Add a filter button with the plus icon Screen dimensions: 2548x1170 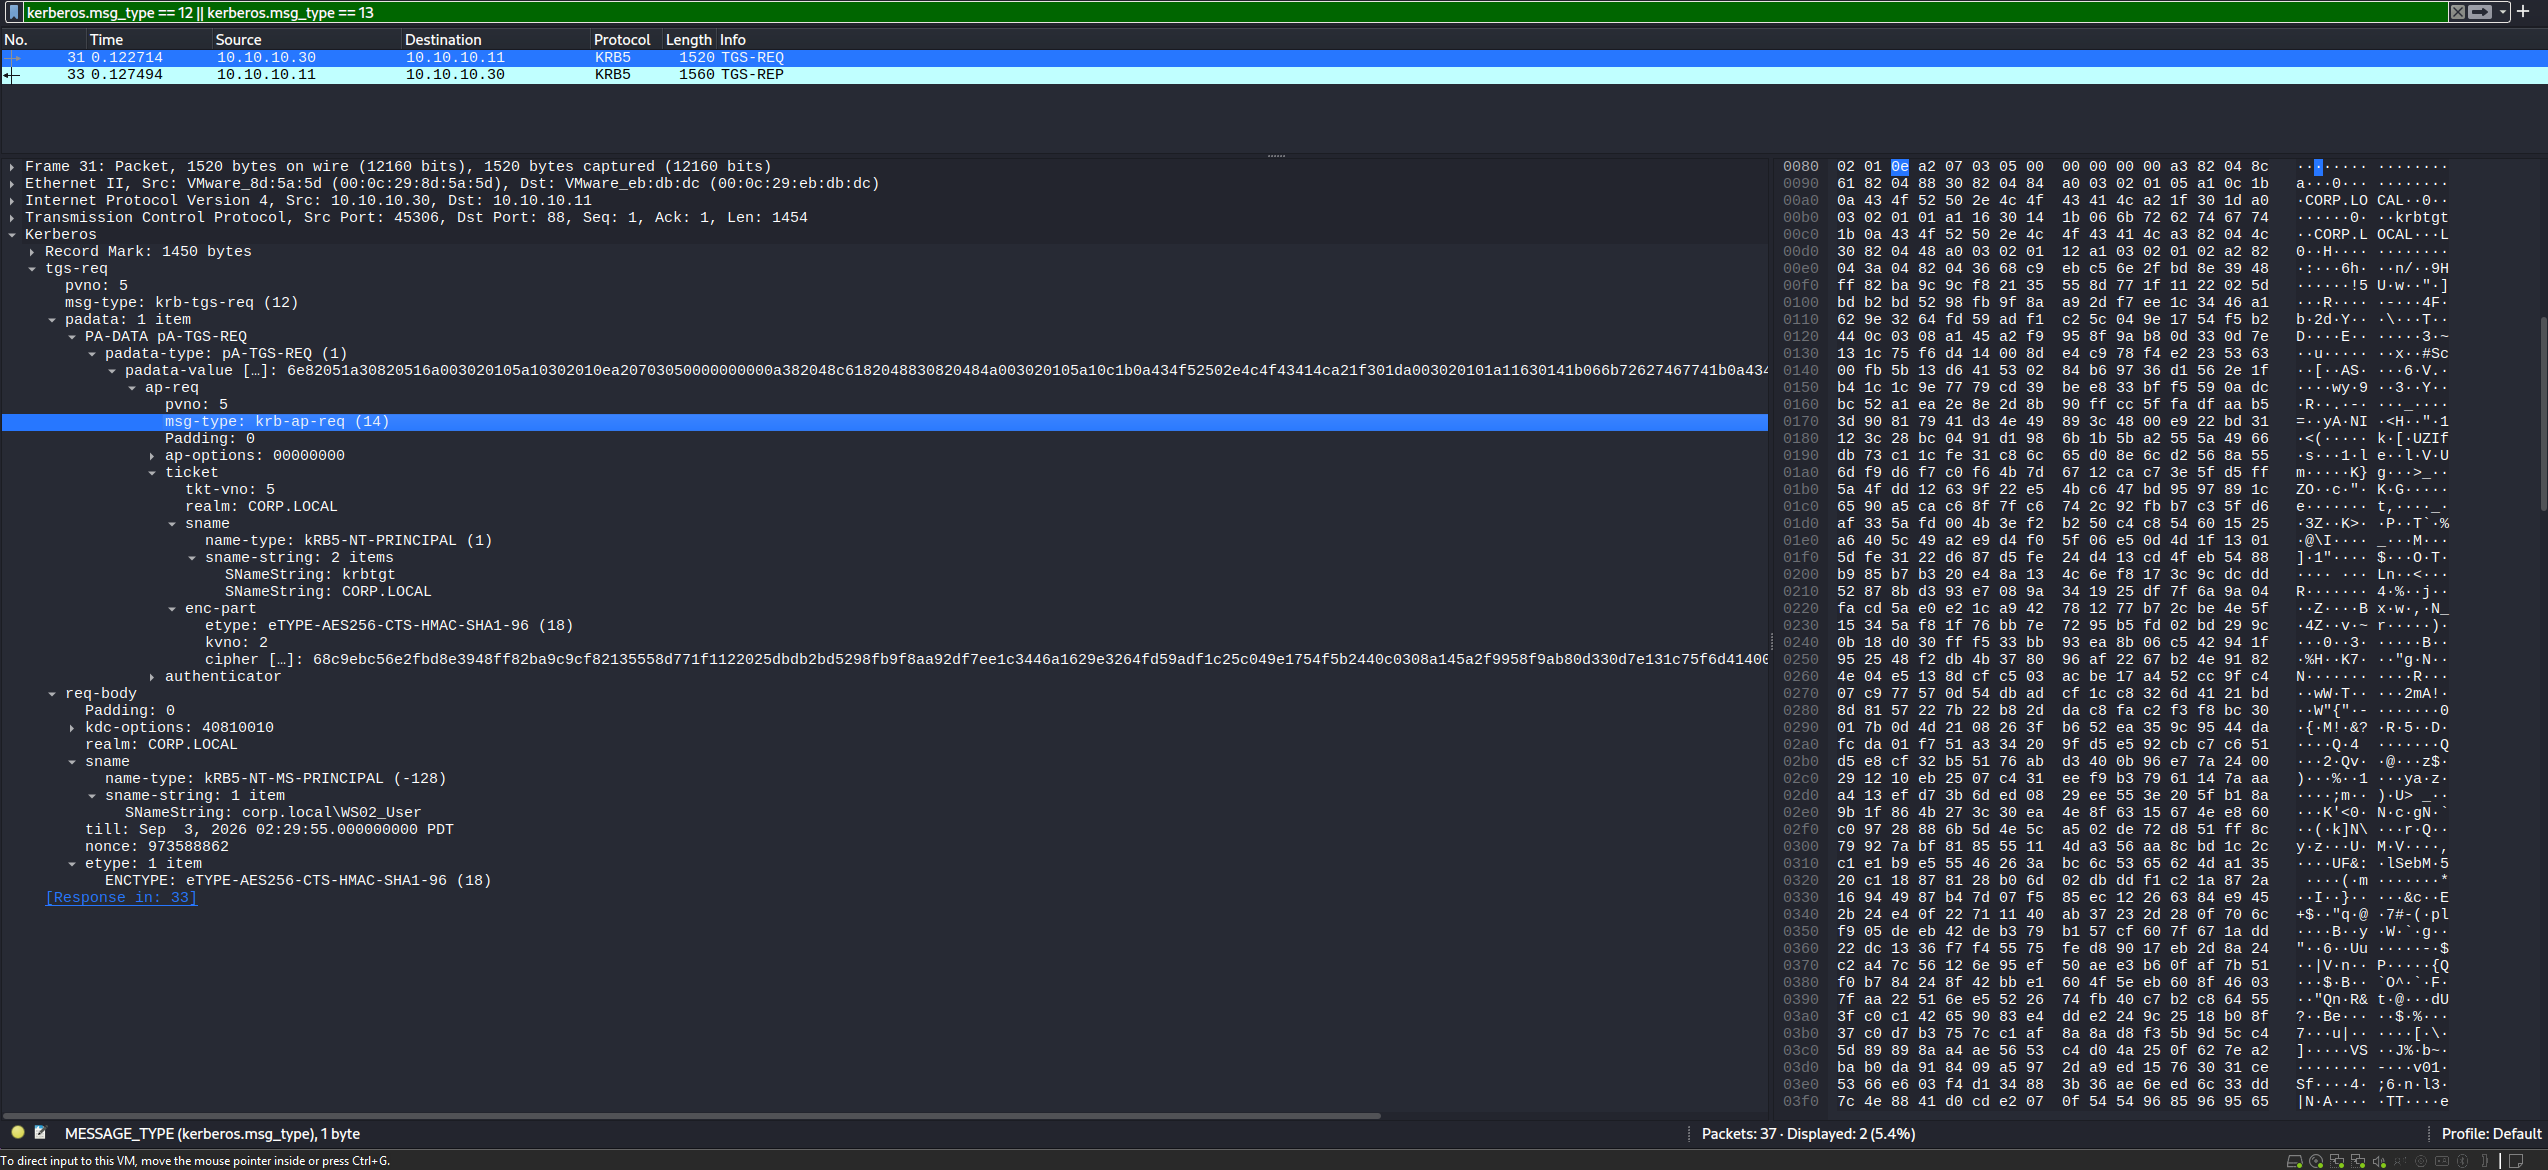[x=2523, y=12]
